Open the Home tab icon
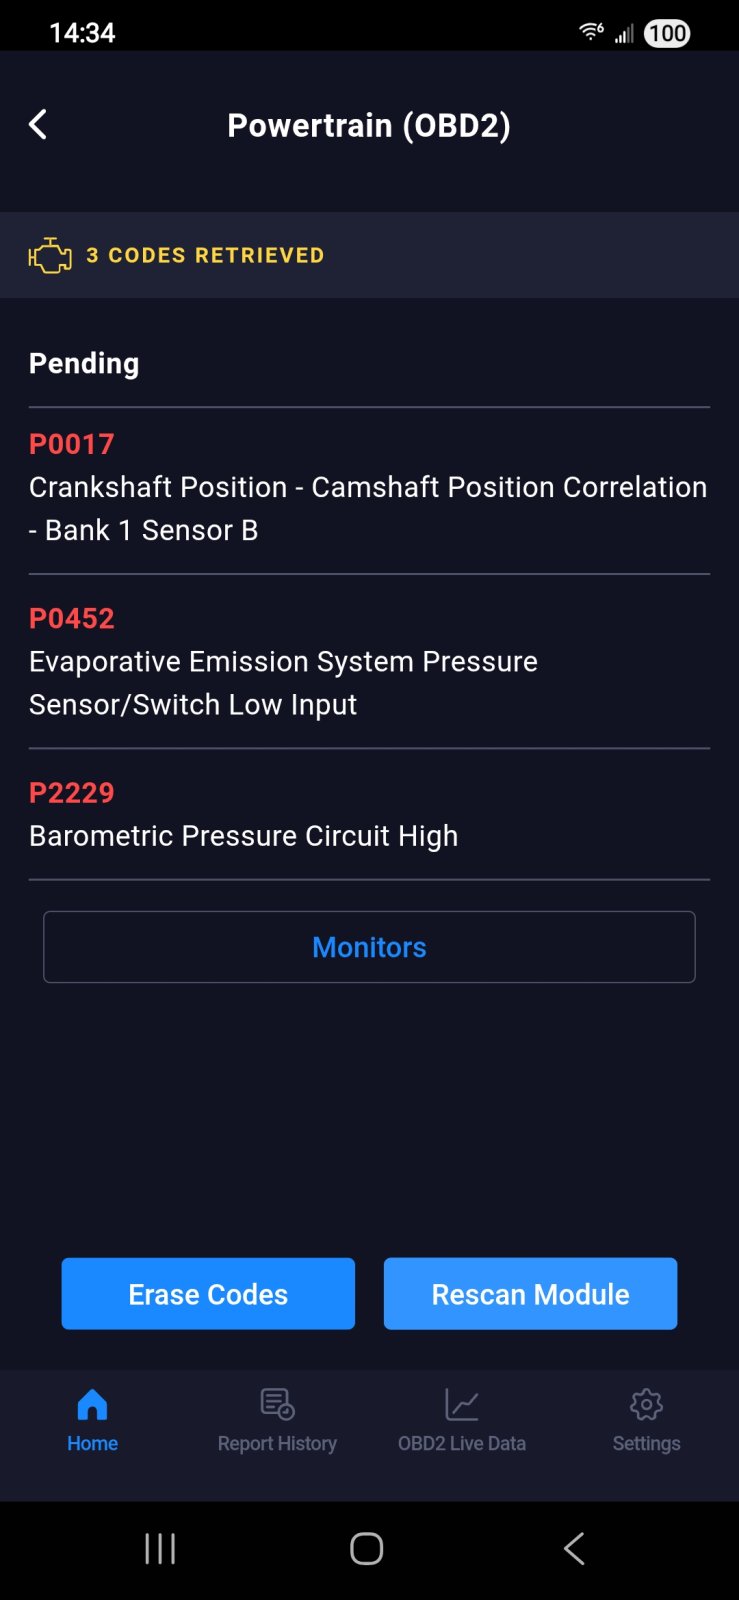The image size is (739, 1600). tap(92, 1405)
